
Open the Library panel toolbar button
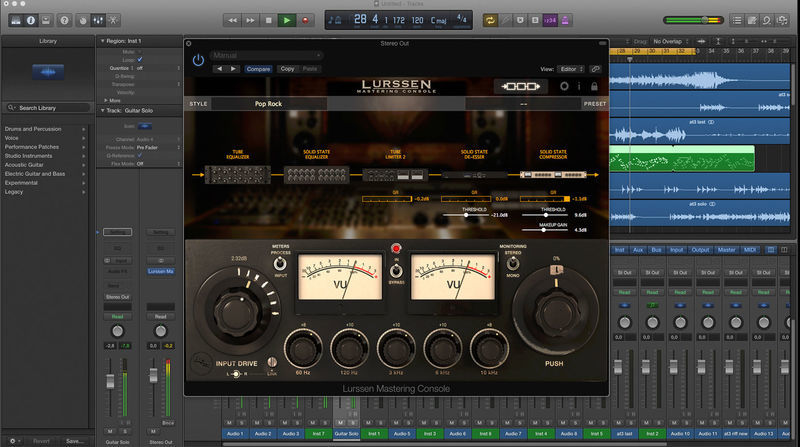(x=16, y=20)
